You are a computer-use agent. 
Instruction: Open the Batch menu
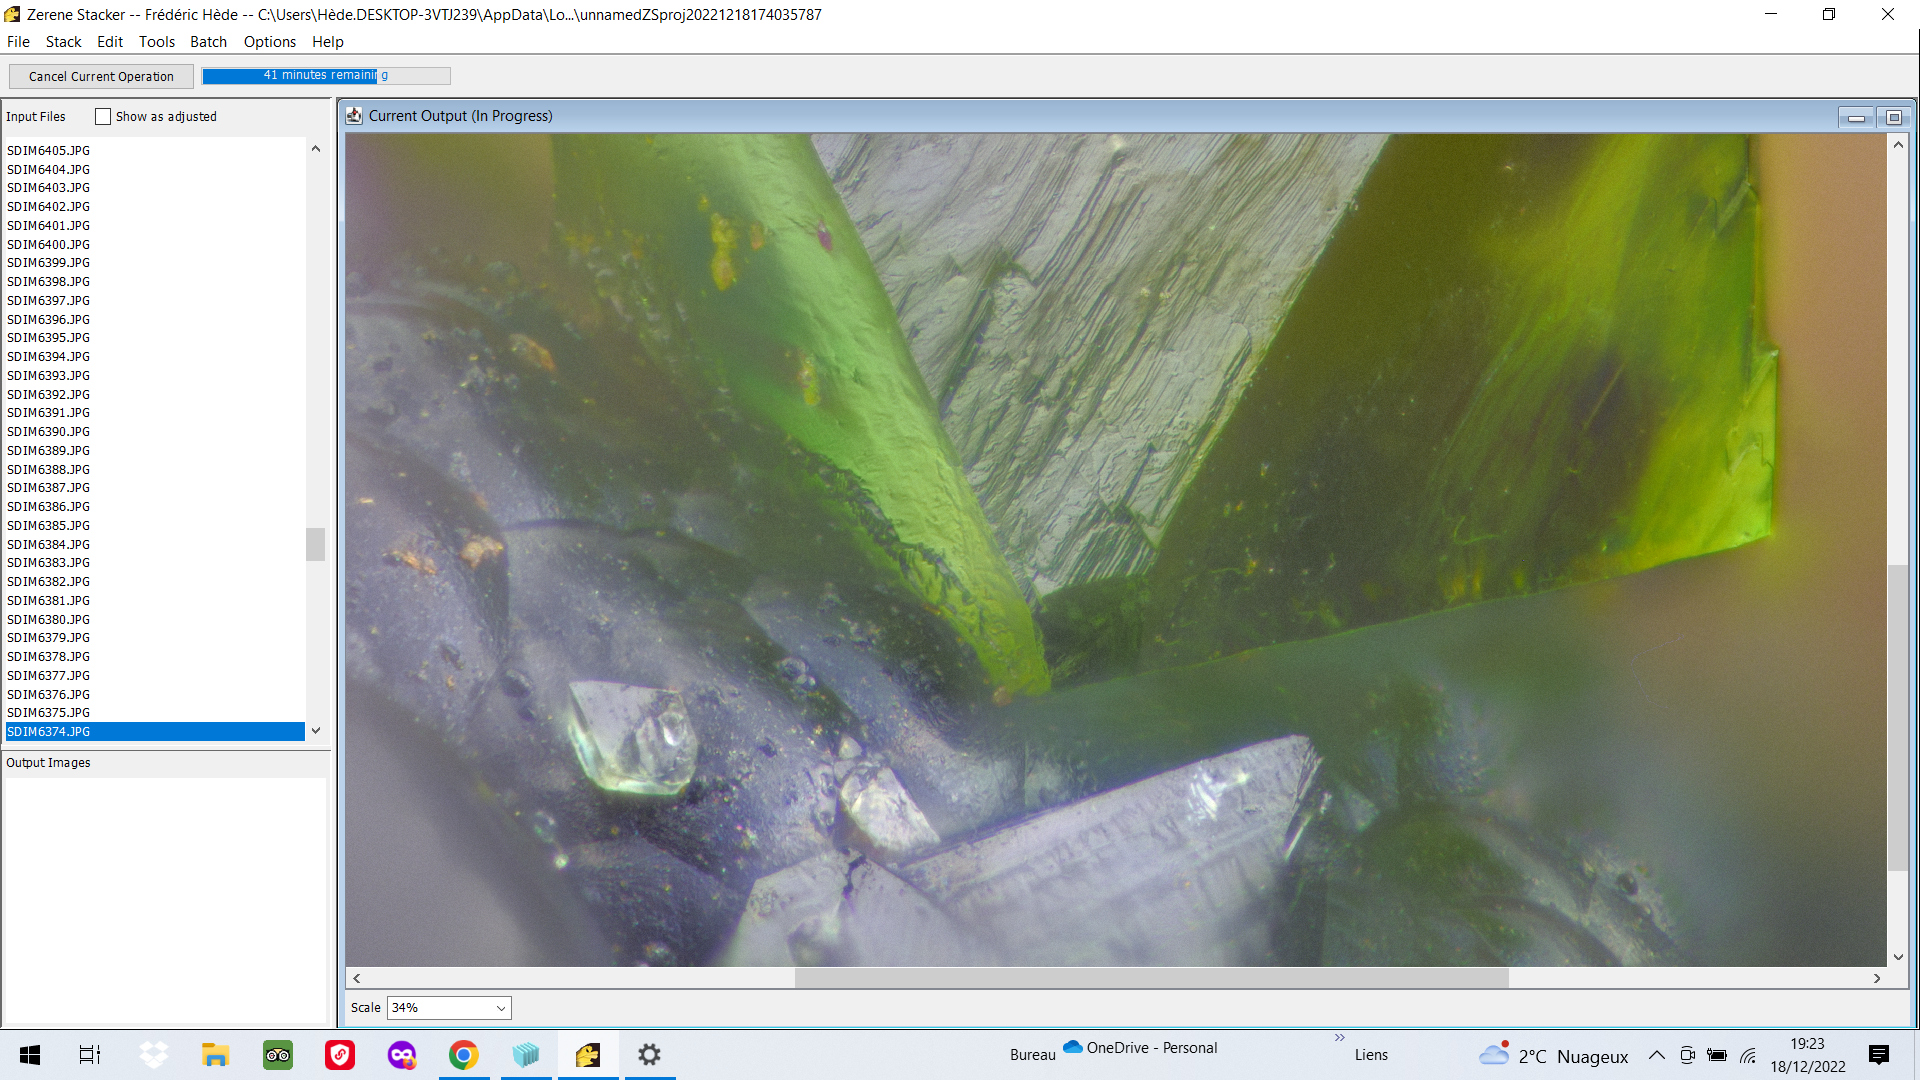click(x=208, y=42)
